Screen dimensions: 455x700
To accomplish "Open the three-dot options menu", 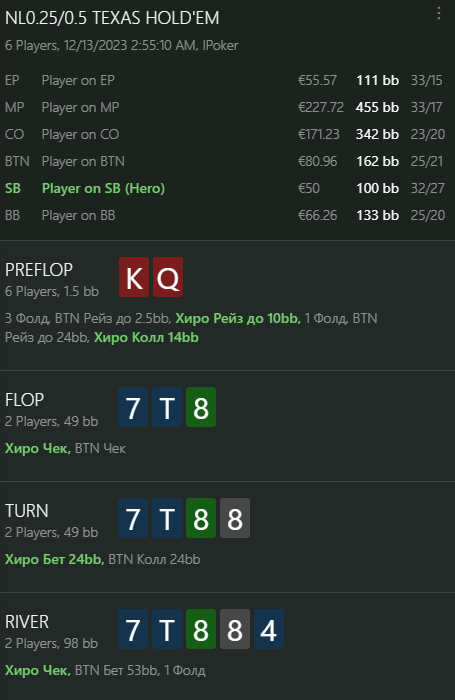I will 439,14.
